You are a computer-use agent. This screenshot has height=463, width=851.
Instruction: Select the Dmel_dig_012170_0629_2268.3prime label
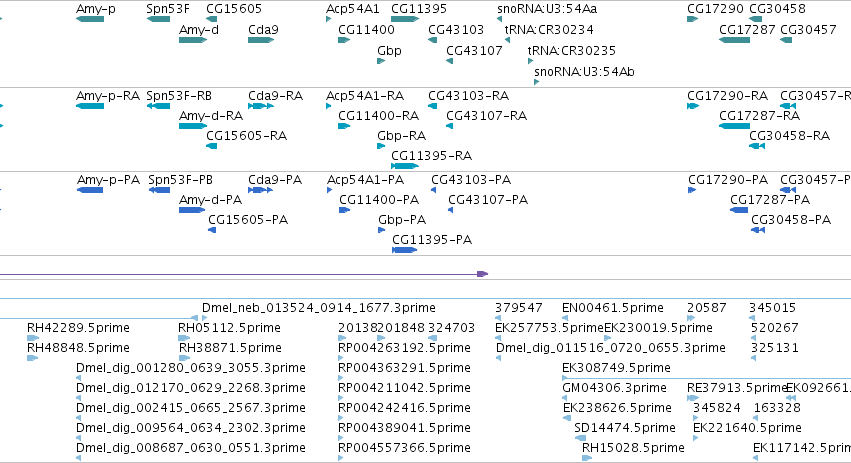tap(190, 388)
